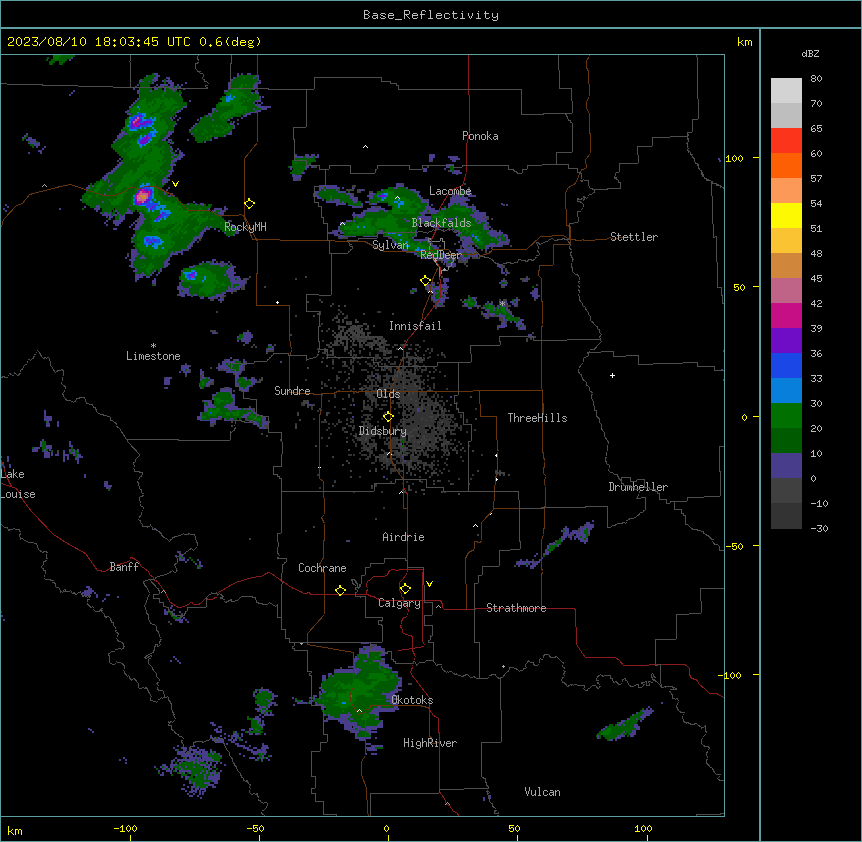Click the bright green 20-30 dBZ legend swatch
This screenshot has width=862, height=842.
pyautogui.click(x=786, y=416)
